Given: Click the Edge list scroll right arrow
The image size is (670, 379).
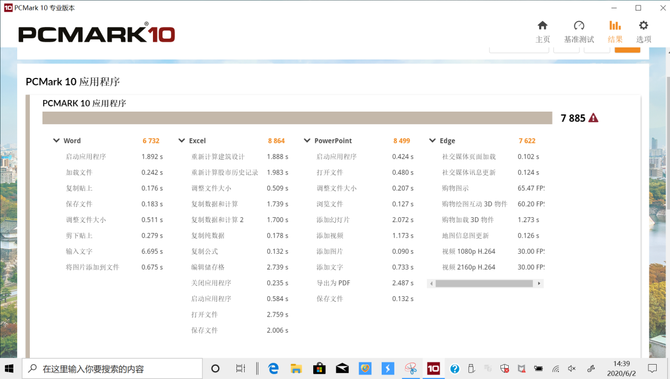Looking at the screenshot, I should tap(539, 283).
